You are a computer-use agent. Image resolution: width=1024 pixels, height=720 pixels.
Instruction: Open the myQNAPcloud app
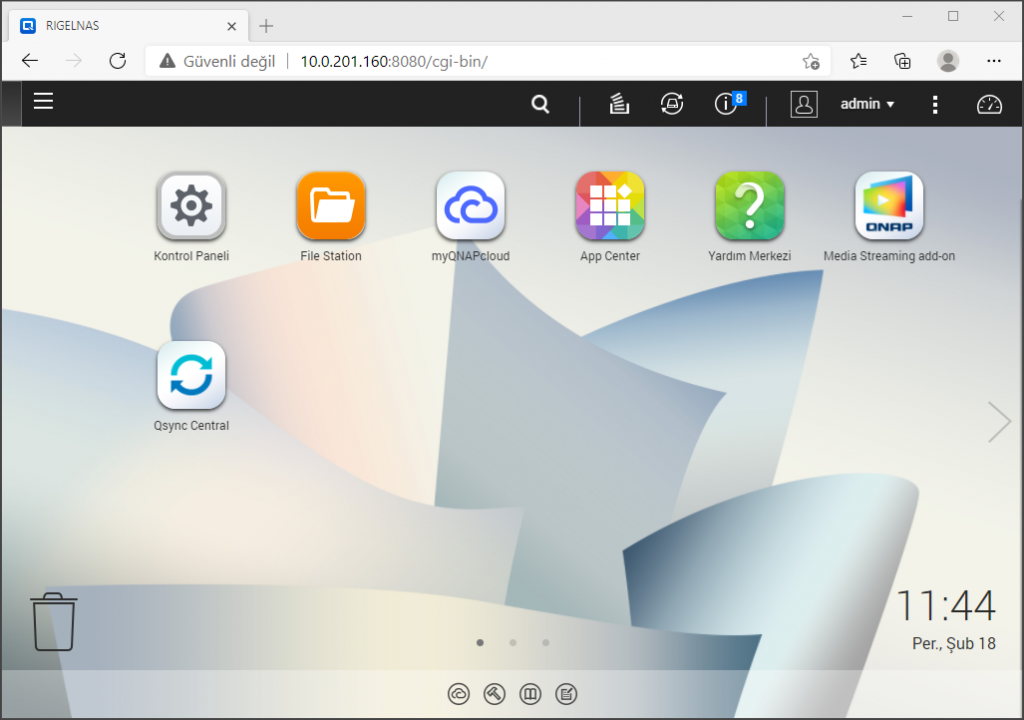pyautogui.click(x=470, y=207)
